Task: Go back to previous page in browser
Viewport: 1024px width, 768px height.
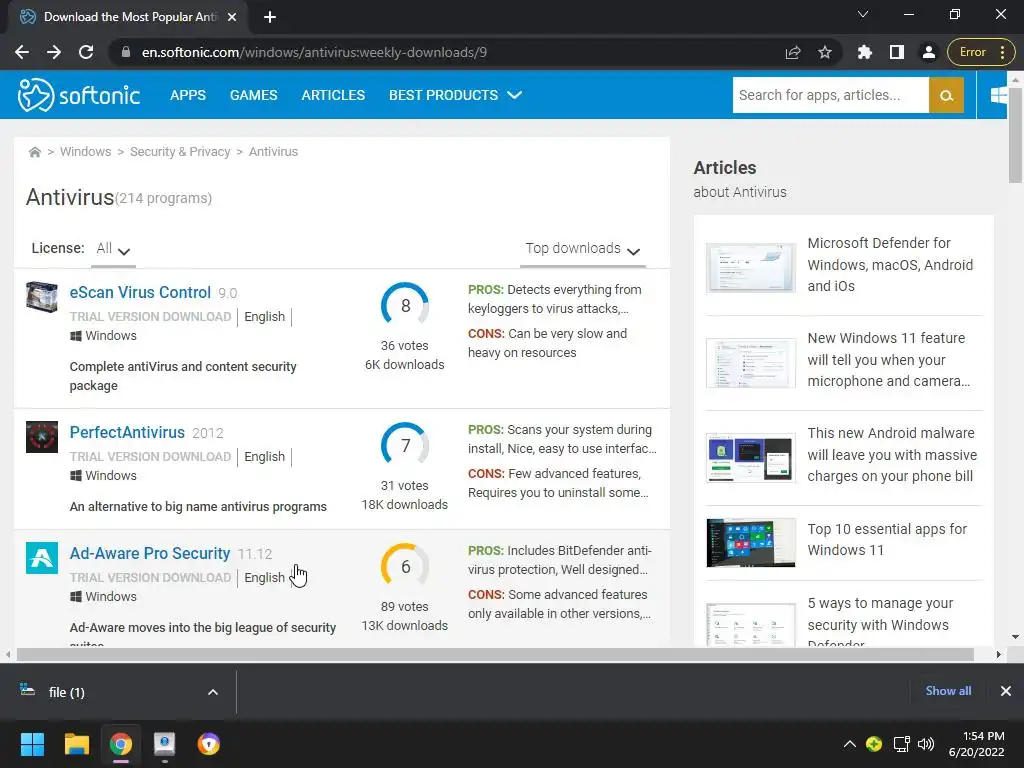Action: tap(22, 52)
